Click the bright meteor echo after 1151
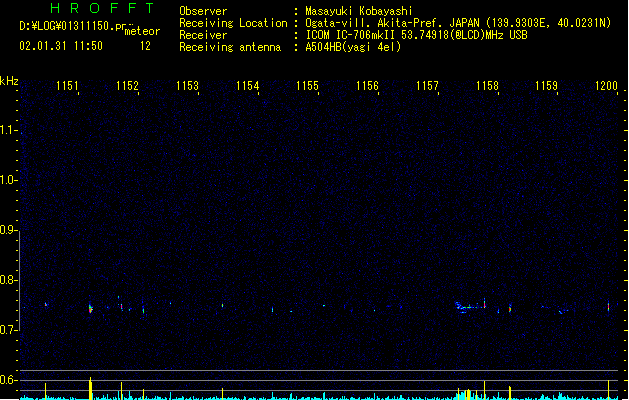 tap(91, 309)
